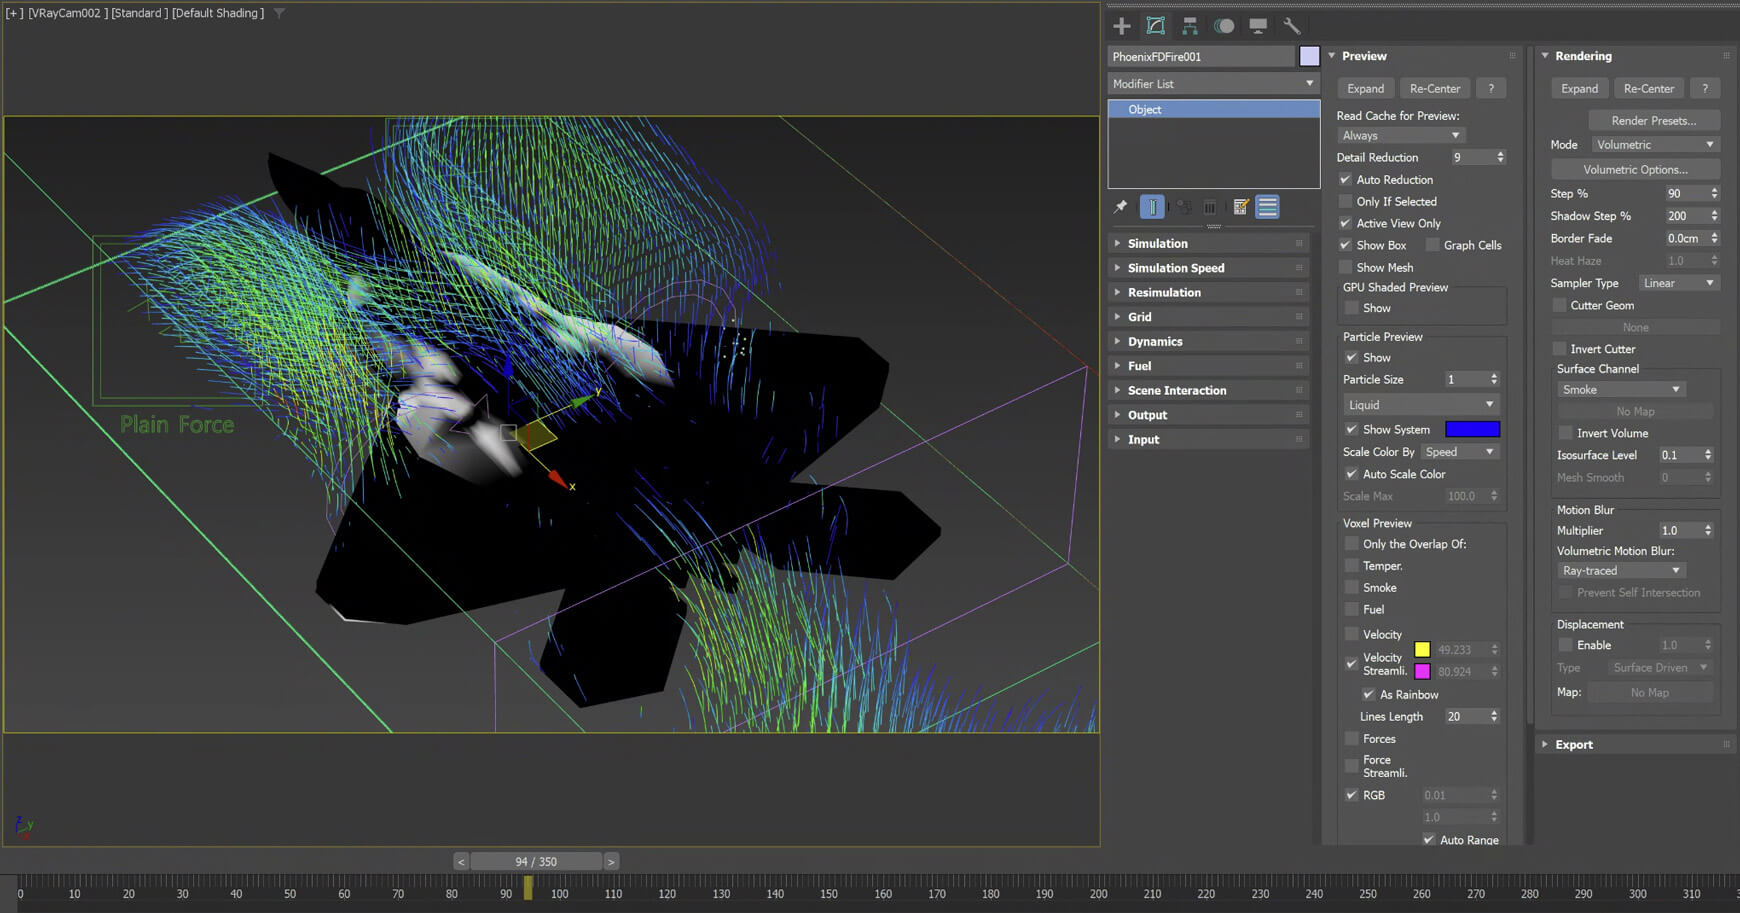Click the viewport filter funnel icon

coord(279,13)
